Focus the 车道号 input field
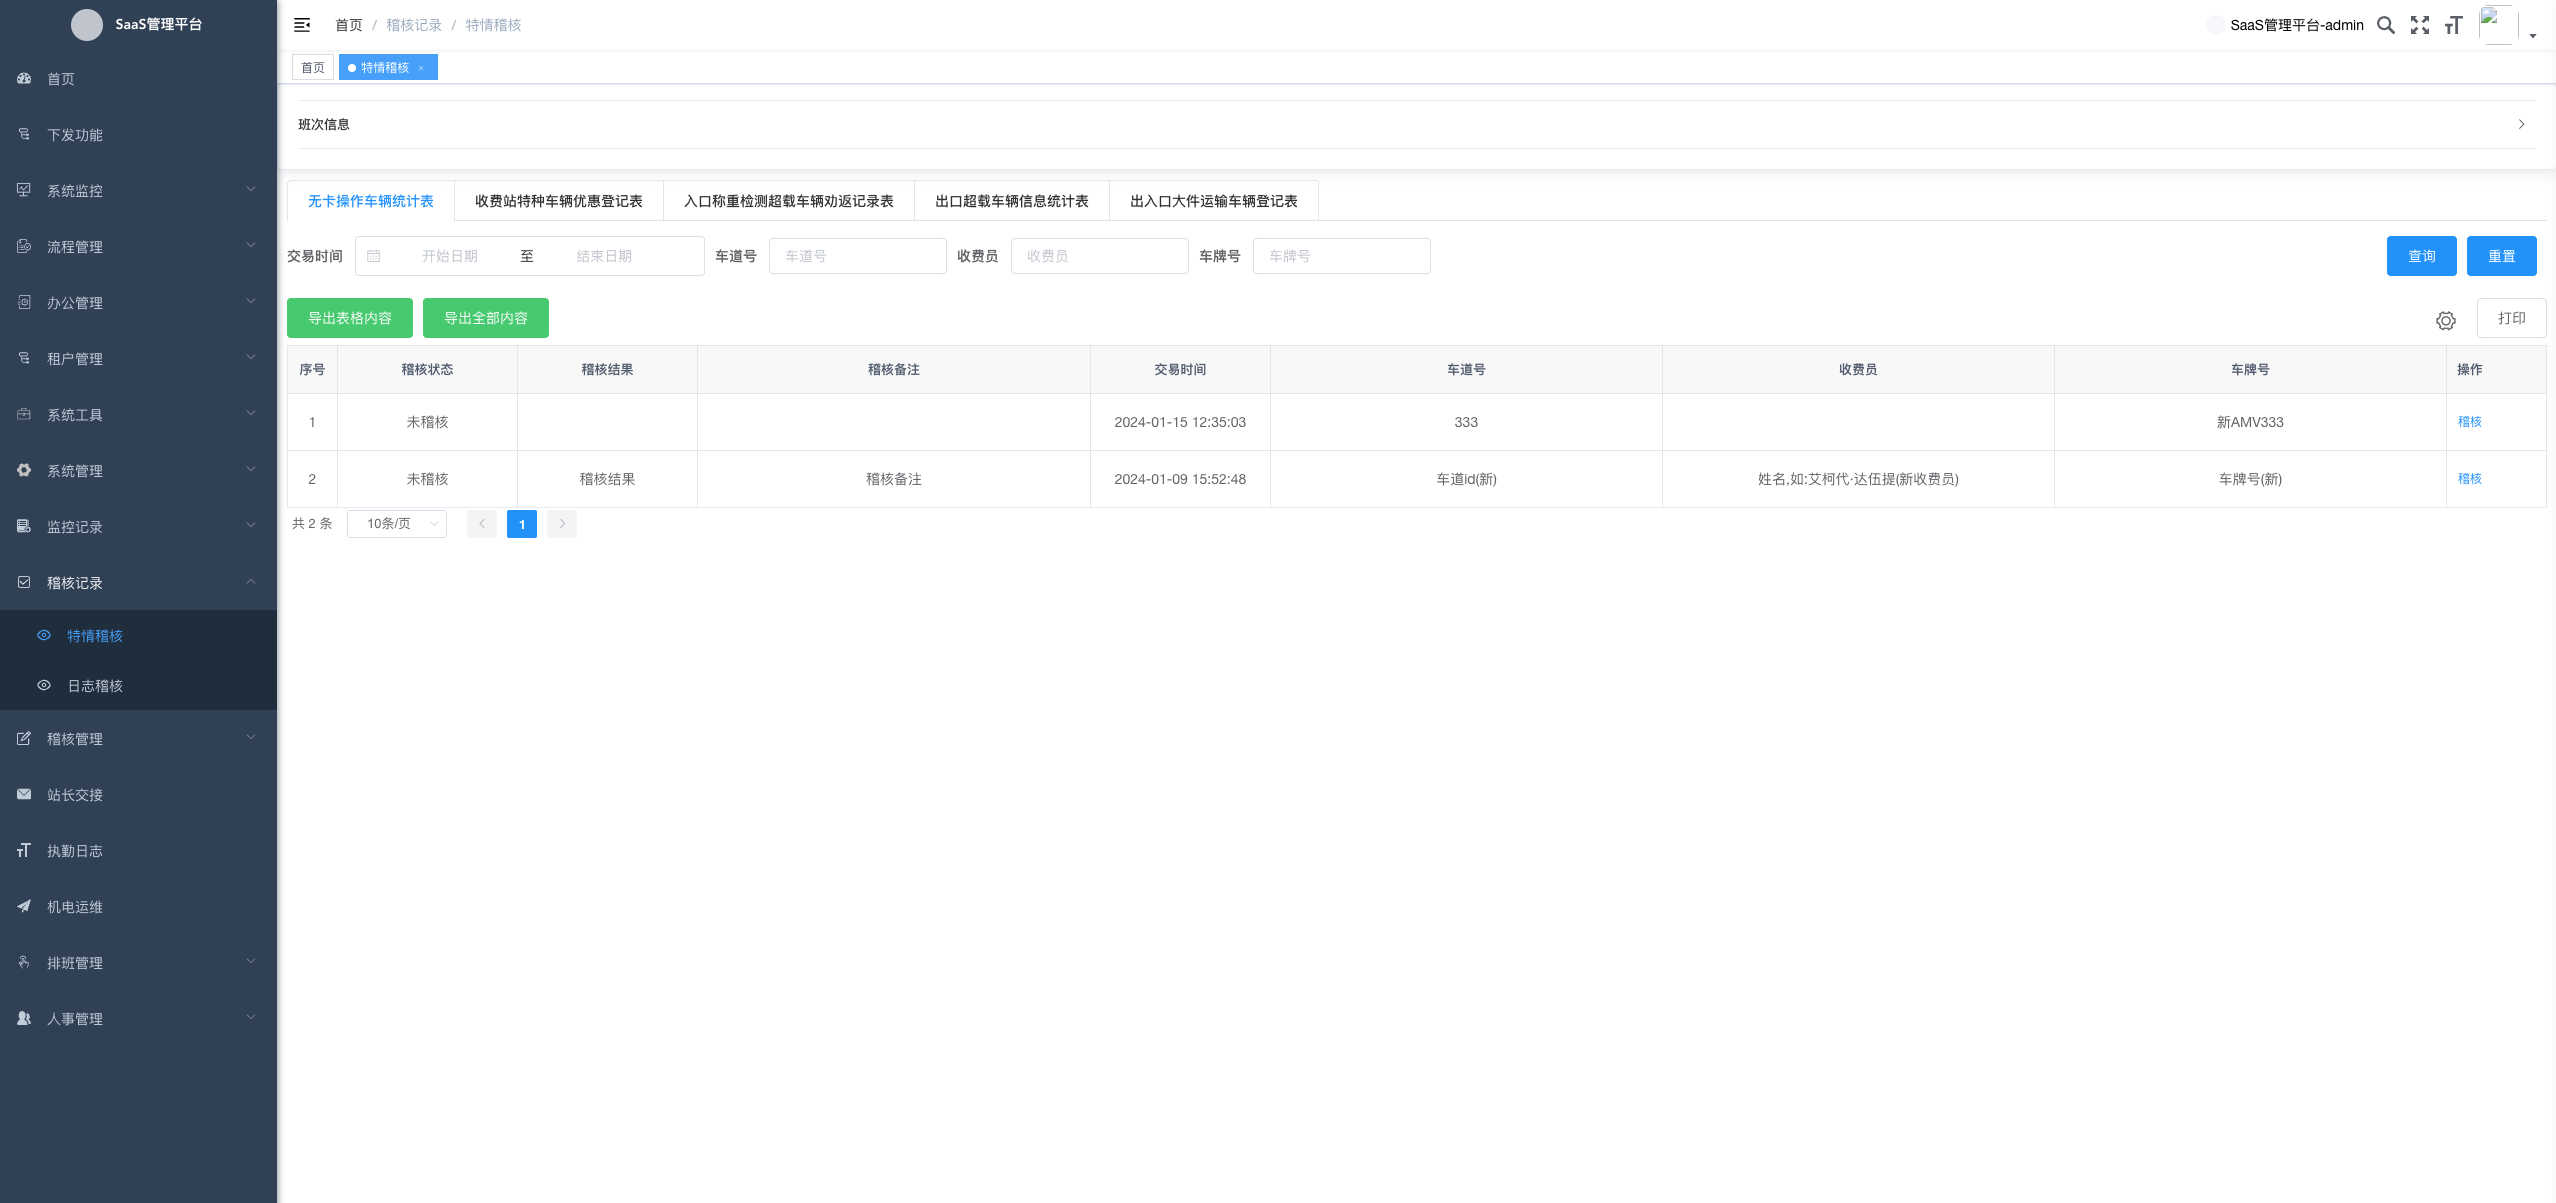The image size is (2556, 1203). pos(858,256)
